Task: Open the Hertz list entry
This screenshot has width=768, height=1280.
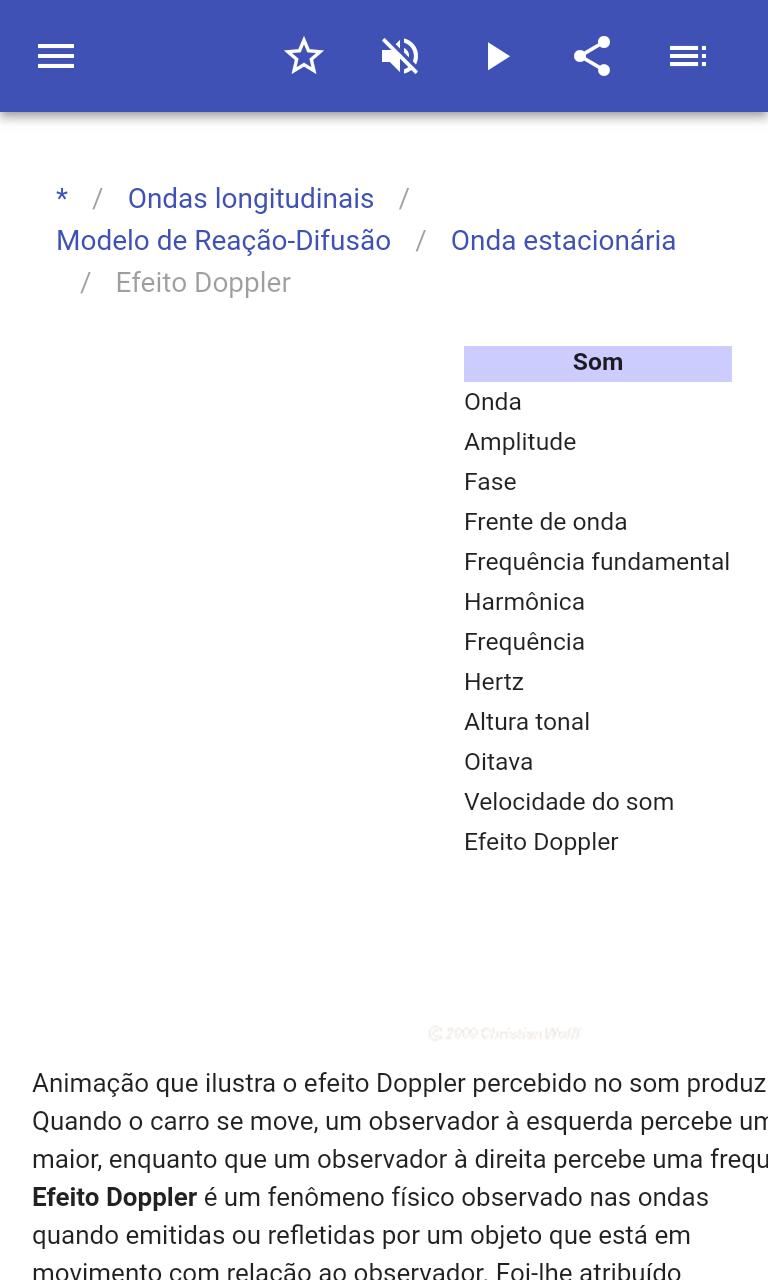Action: pyautogui.click(x=494, y=681)
